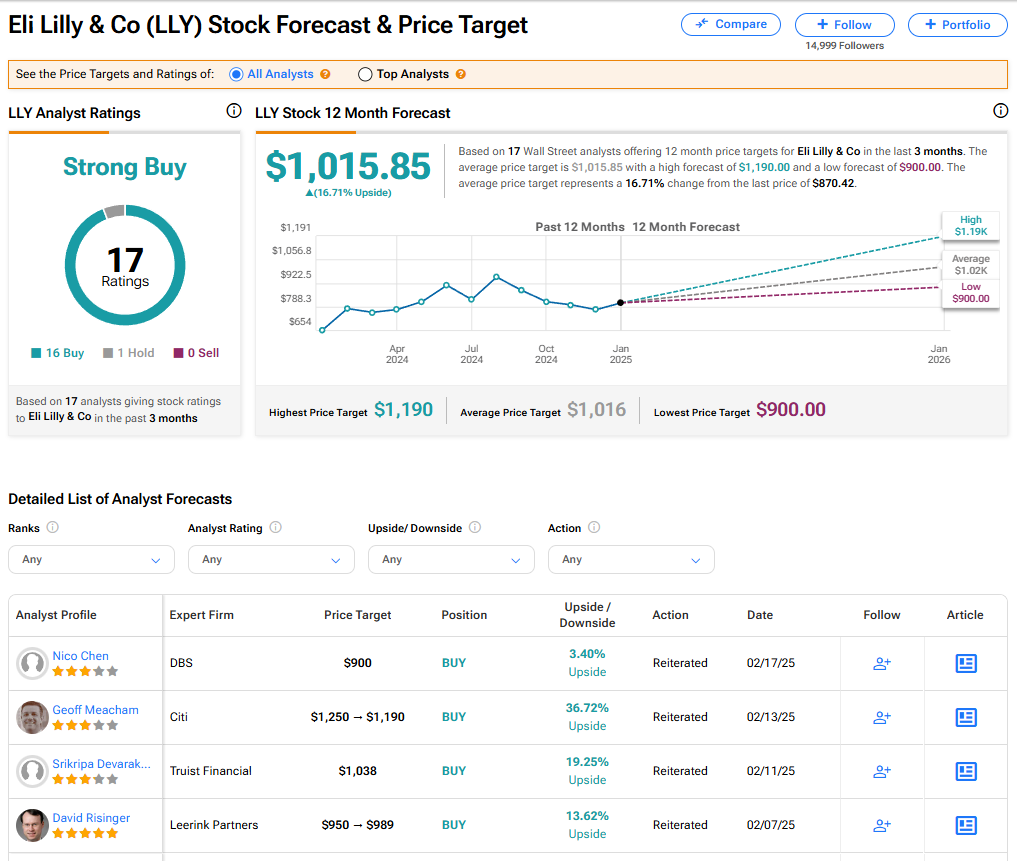This screenshot has height=861, width=1017.
Task: Click the Compare button
Action: coord(730,24)
